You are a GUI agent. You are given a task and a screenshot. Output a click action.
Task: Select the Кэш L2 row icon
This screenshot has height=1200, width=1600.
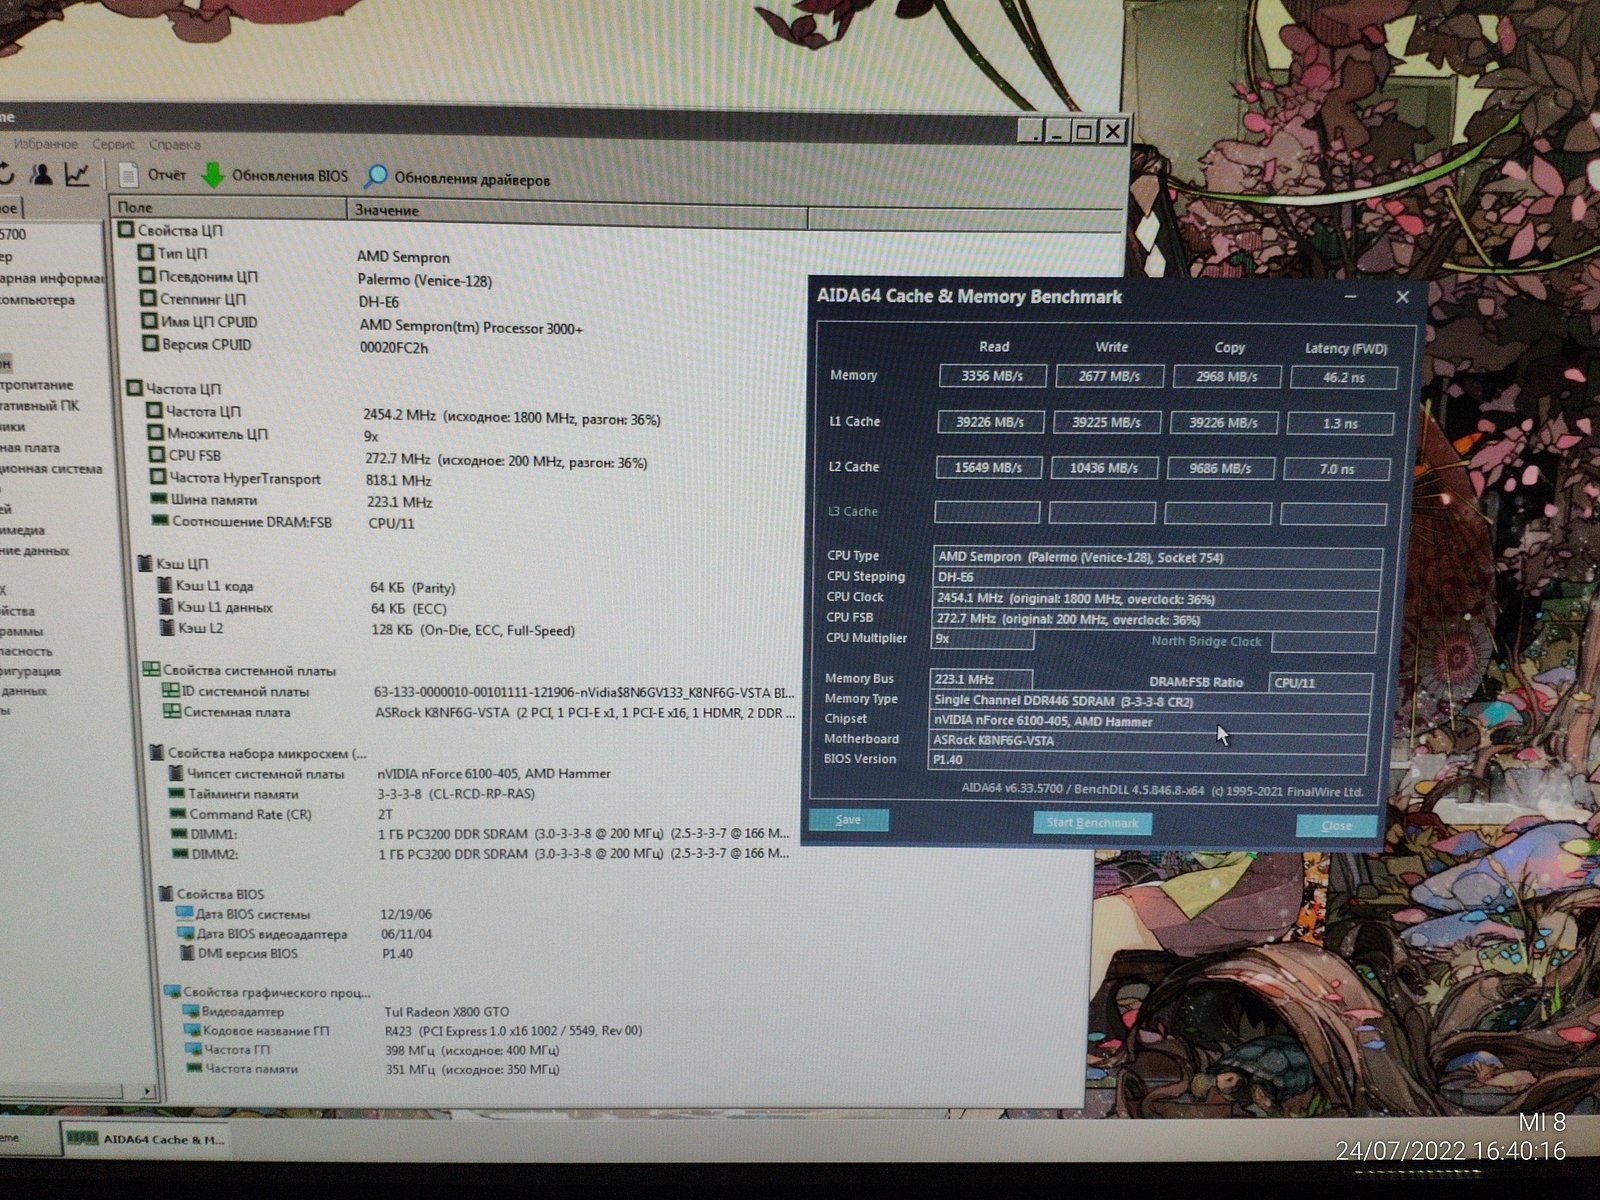point(167,627)
